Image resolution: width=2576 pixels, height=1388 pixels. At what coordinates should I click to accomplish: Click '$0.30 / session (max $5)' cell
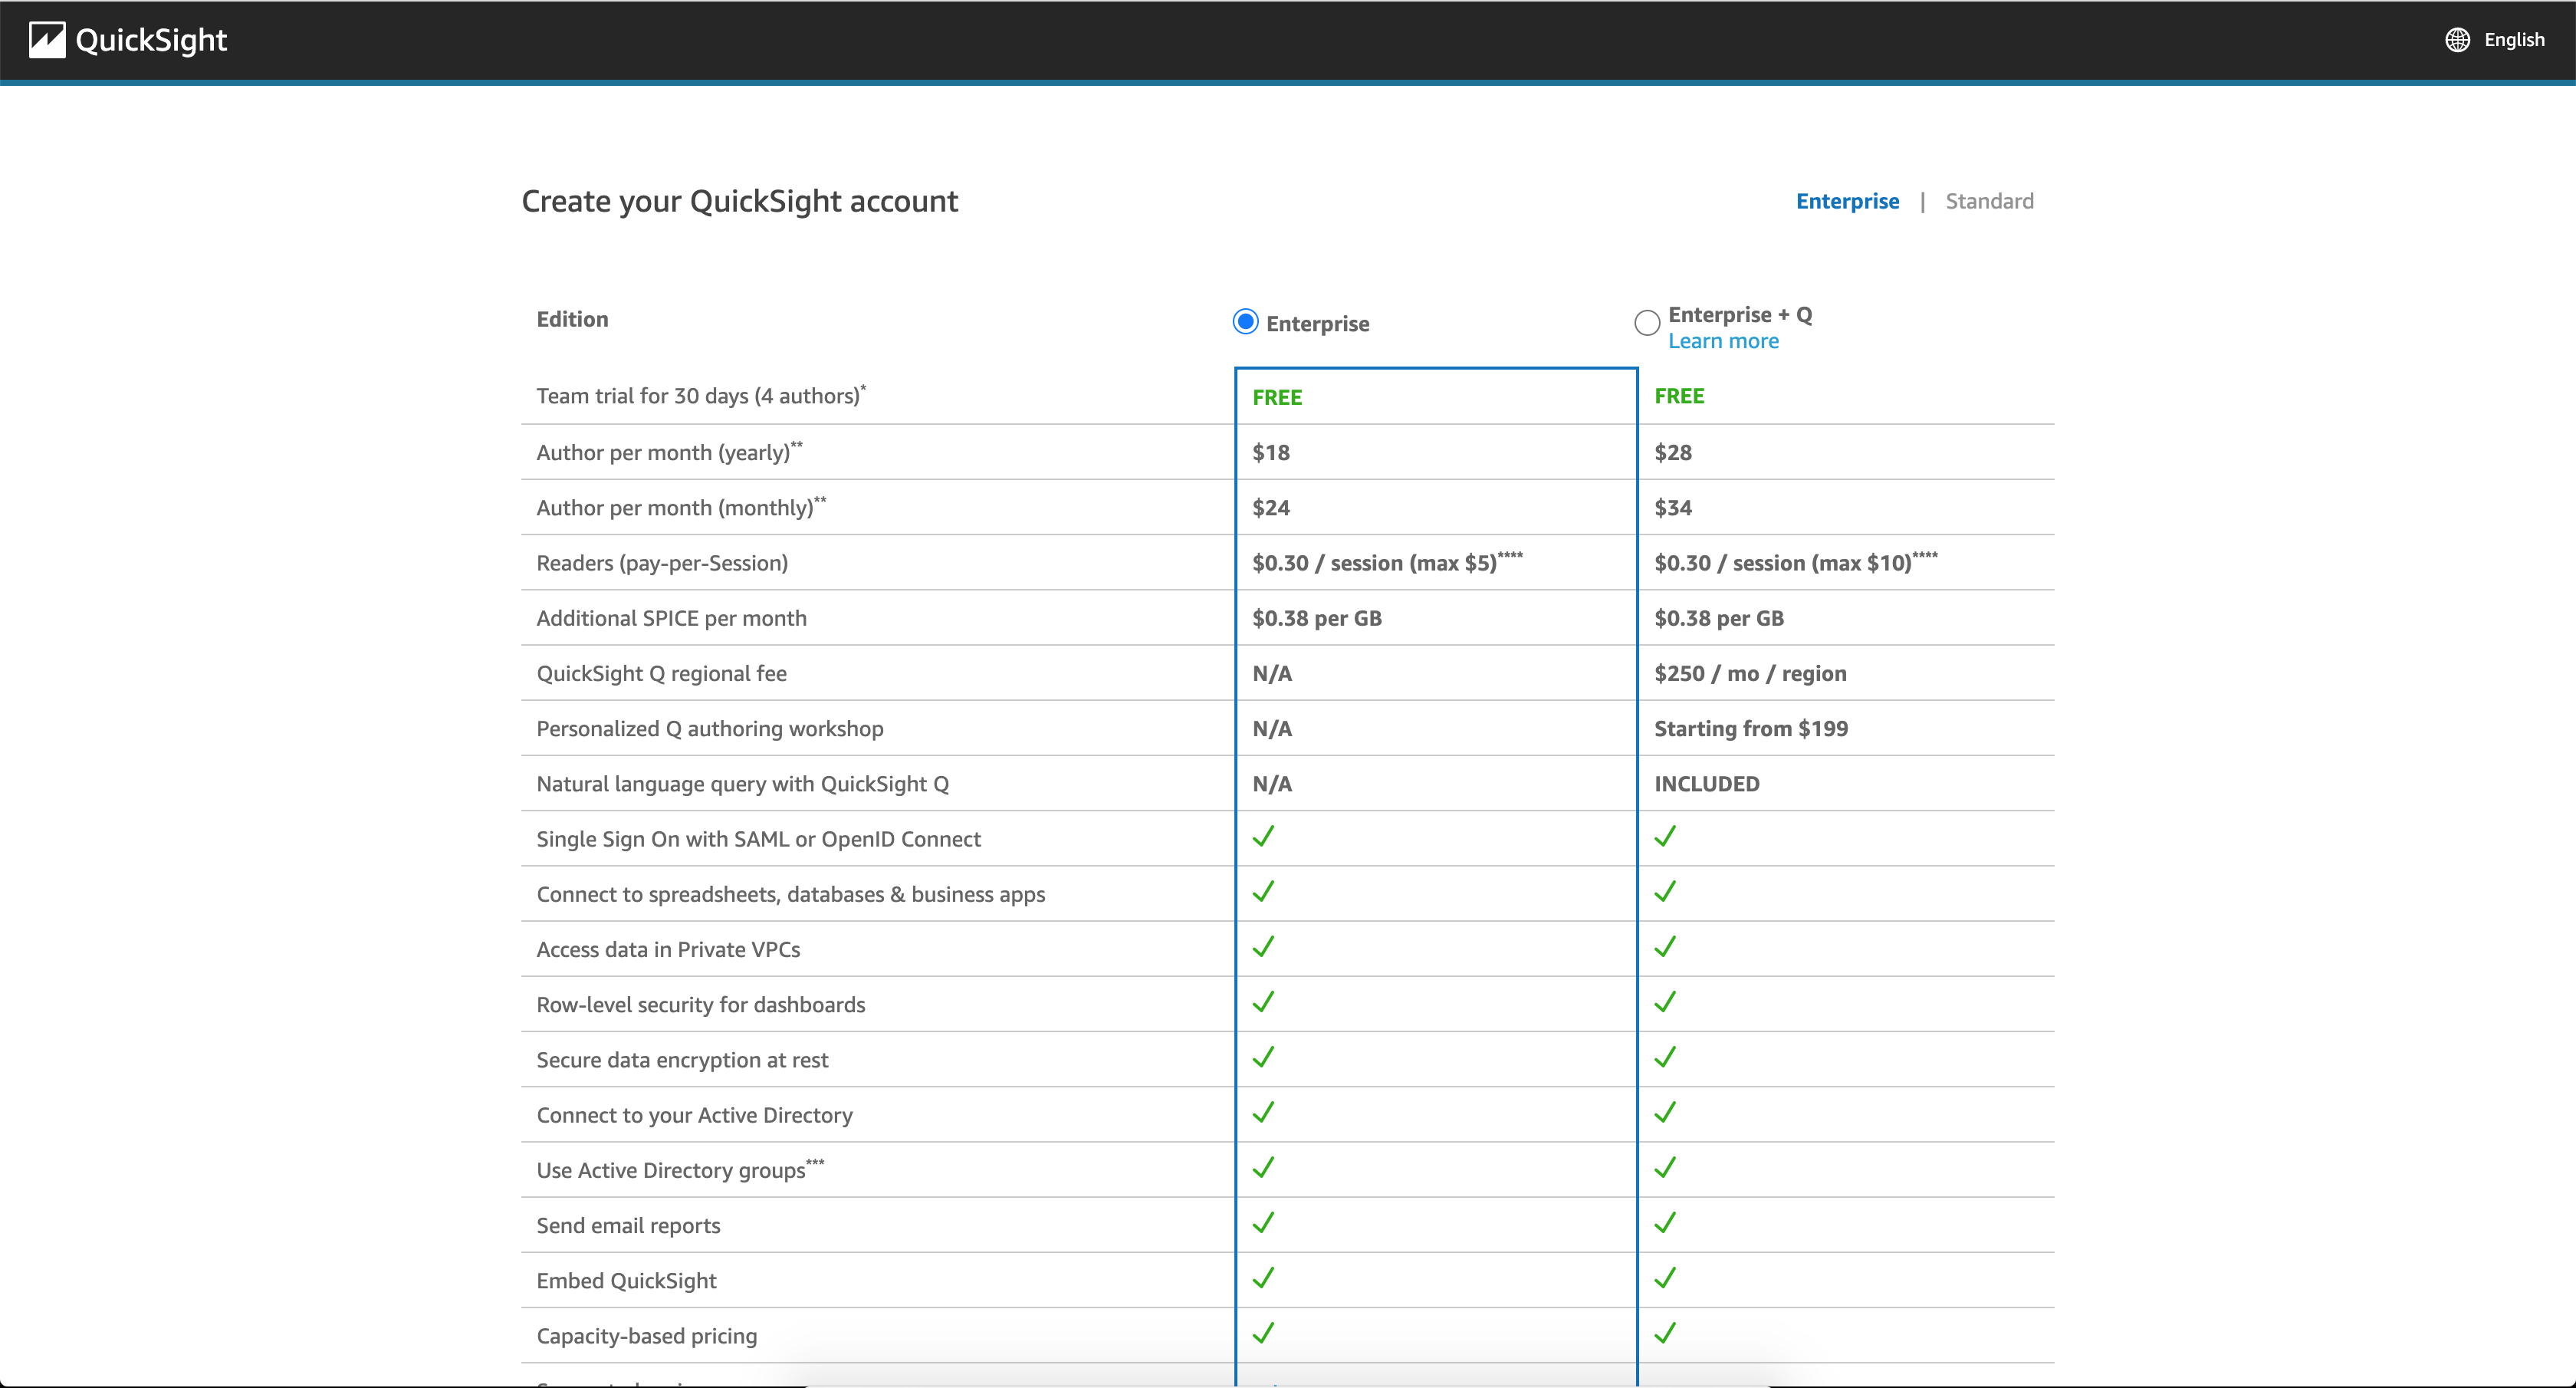pos(1387,562)
